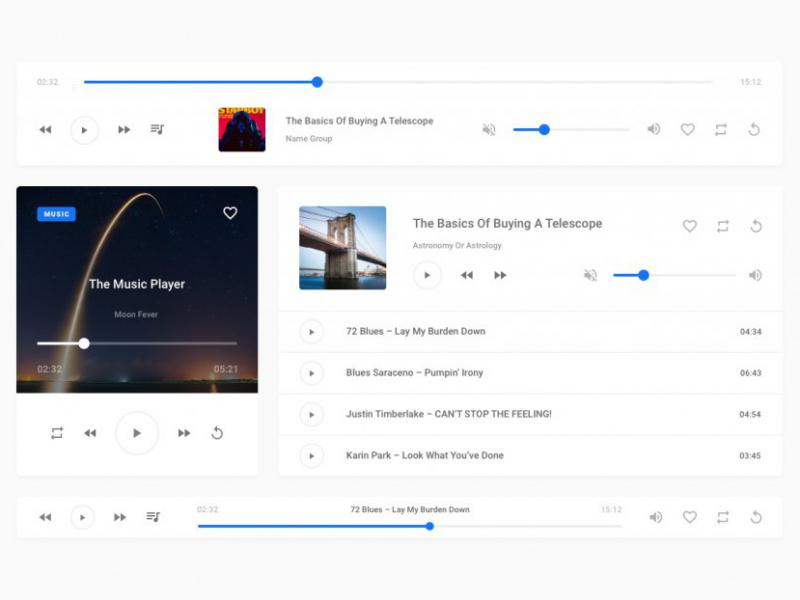Mute volume in playlist panel
The height and width of the screenshot is (600, 800).
point(590,275)
